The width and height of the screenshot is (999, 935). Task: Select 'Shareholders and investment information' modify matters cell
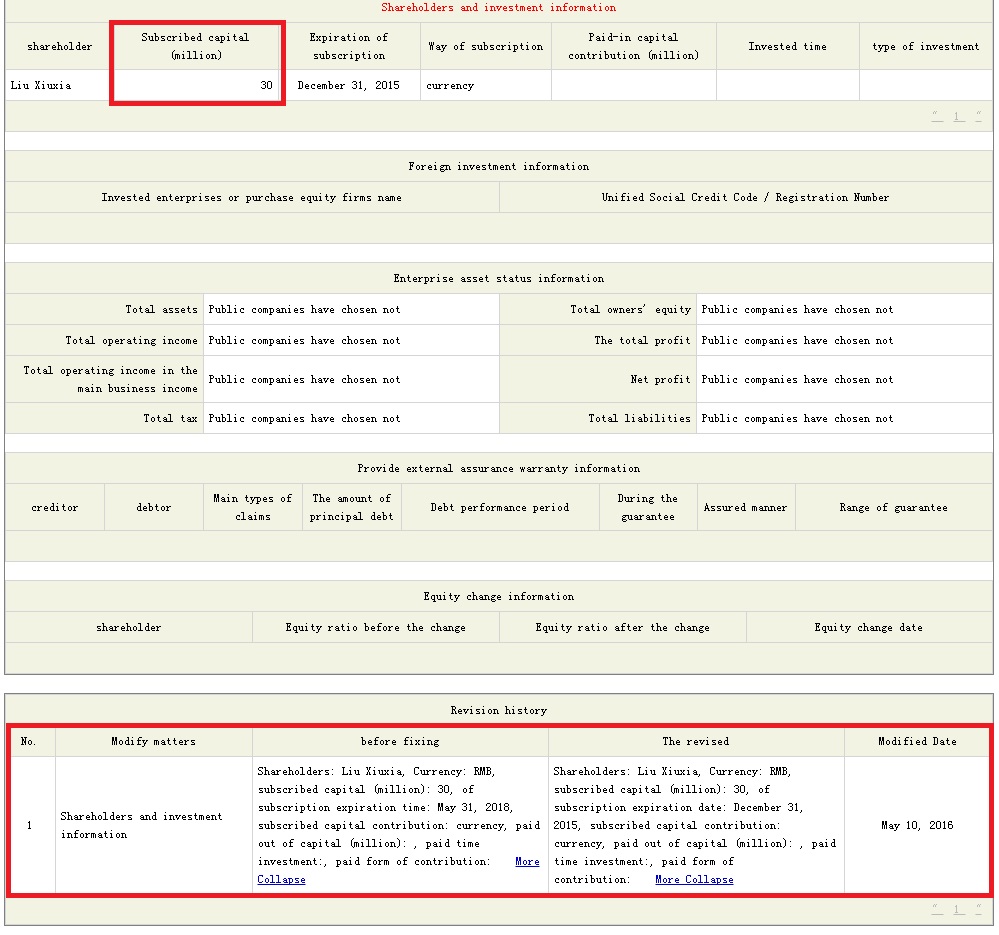154,825
